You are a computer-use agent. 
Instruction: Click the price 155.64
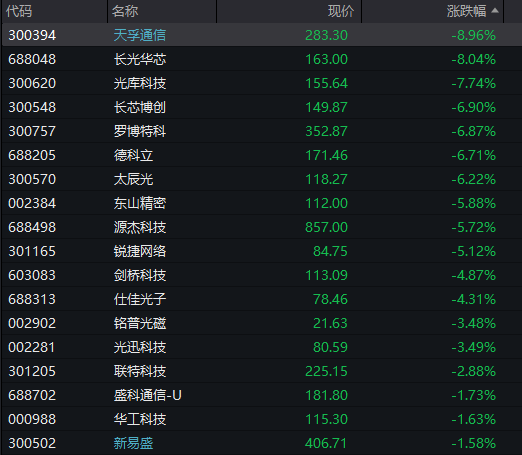[x=326, y=83]
